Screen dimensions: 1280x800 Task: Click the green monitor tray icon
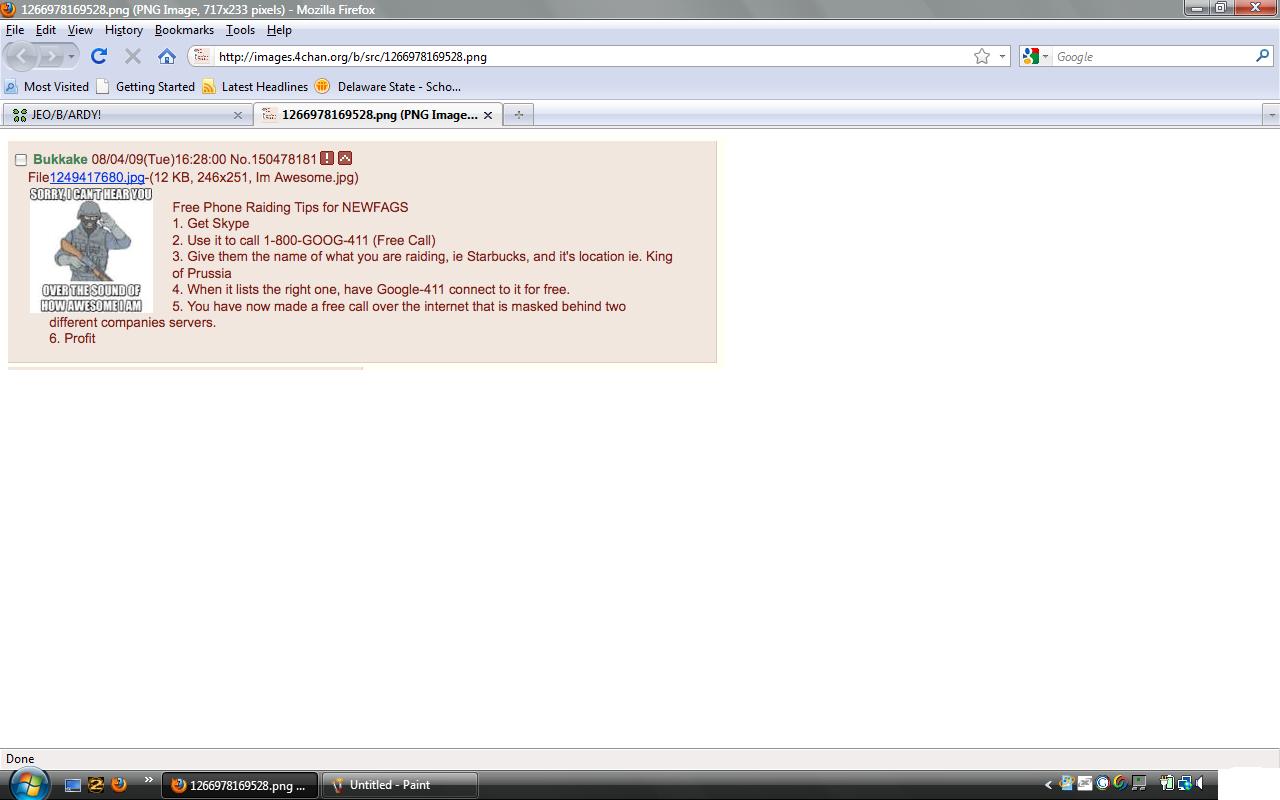[1139, 783]
